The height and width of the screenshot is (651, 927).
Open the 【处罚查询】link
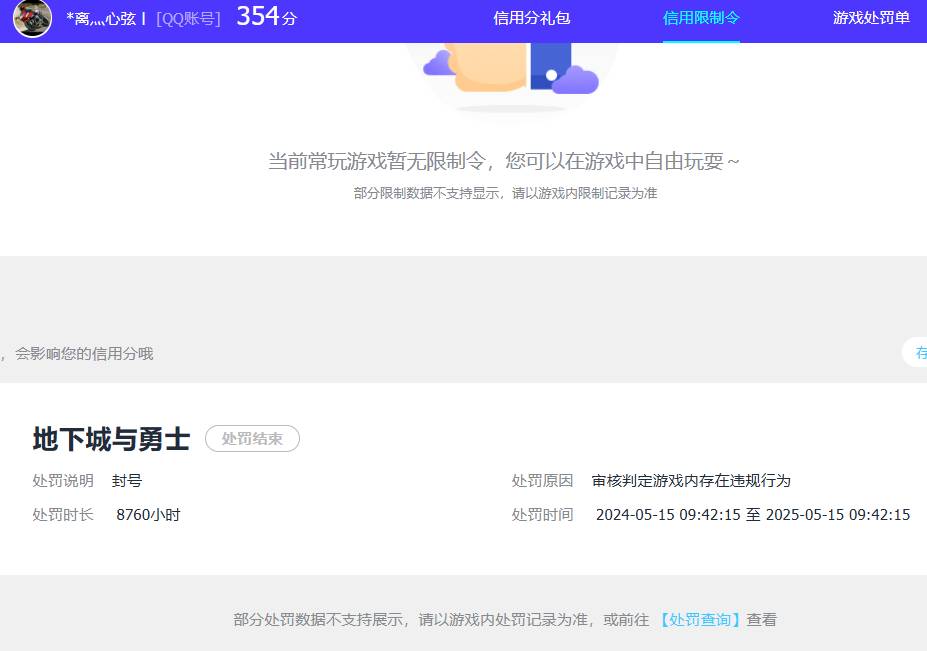click(x=699, y=619)
